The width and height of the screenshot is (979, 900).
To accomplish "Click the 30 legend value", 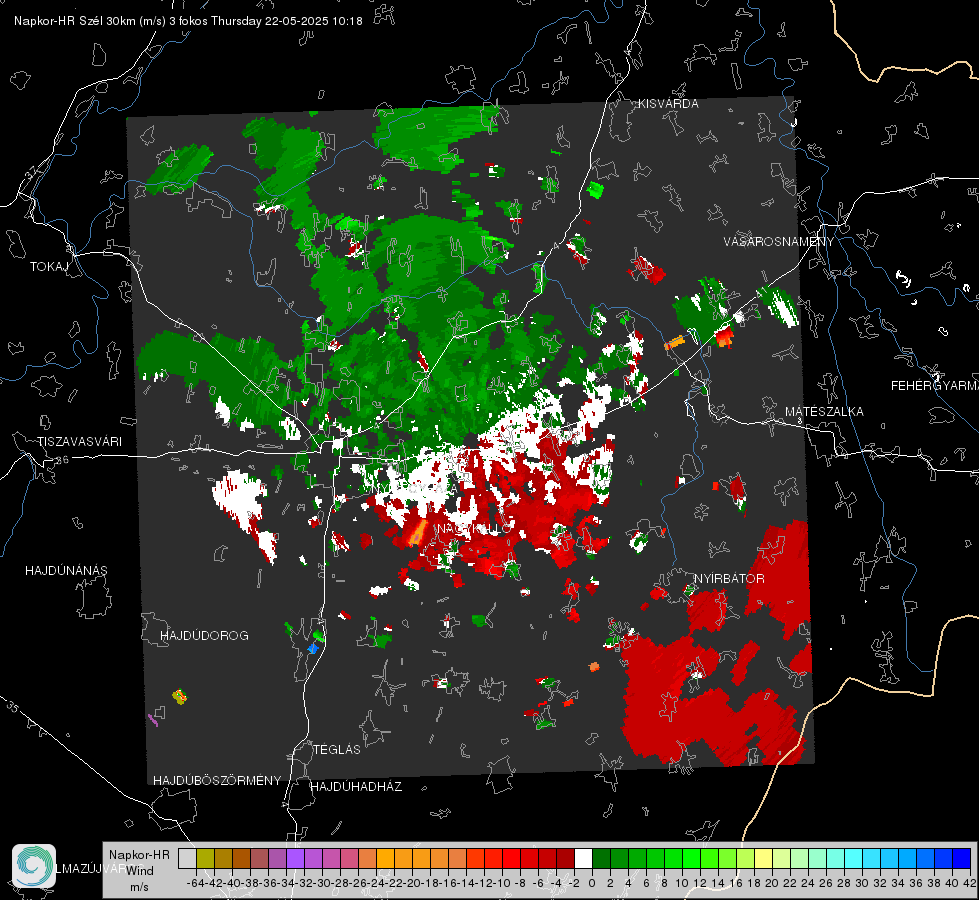I will (x=862, y=883).
